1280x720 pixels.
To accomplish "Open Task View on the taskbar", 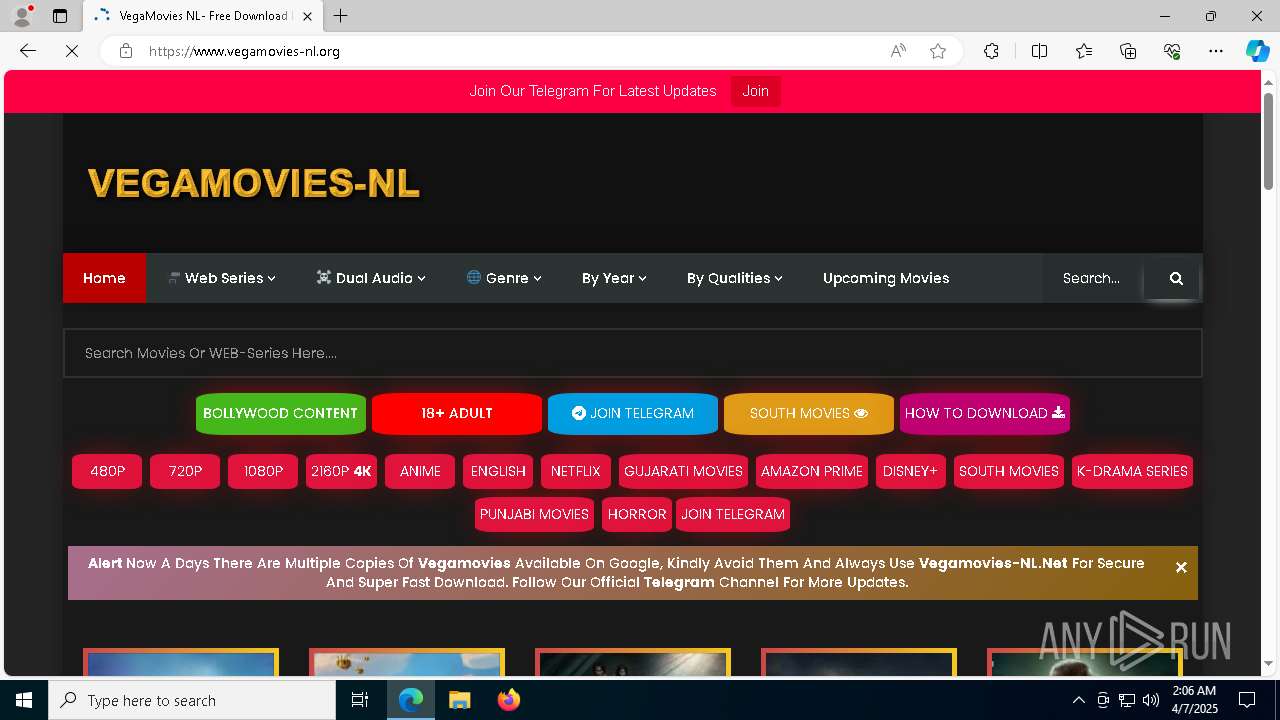I will 360,700.
